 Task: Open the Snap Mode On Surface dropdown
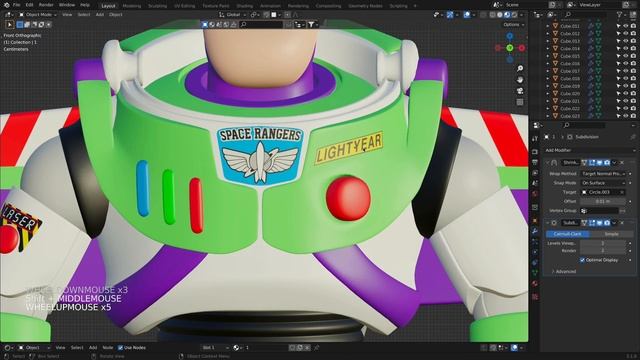point(603,183)
